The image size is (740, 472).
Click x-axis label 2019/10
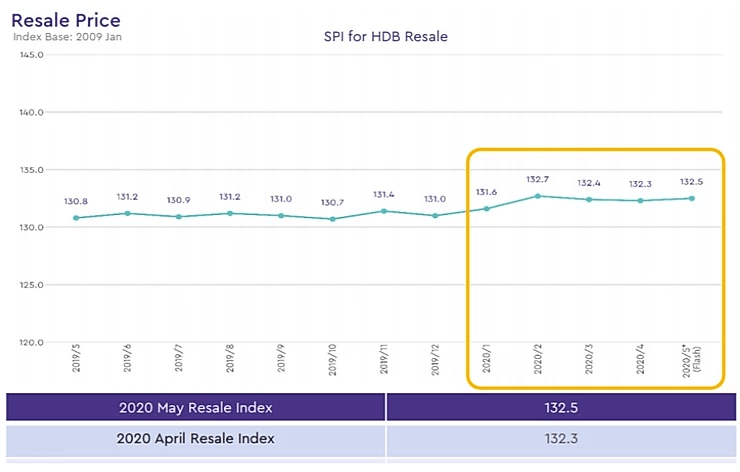click(333, 360)
